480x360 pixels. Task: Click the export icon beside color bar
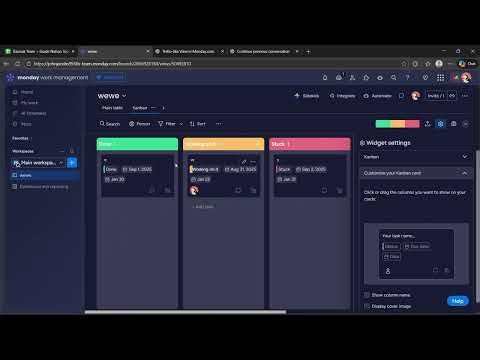428,124
